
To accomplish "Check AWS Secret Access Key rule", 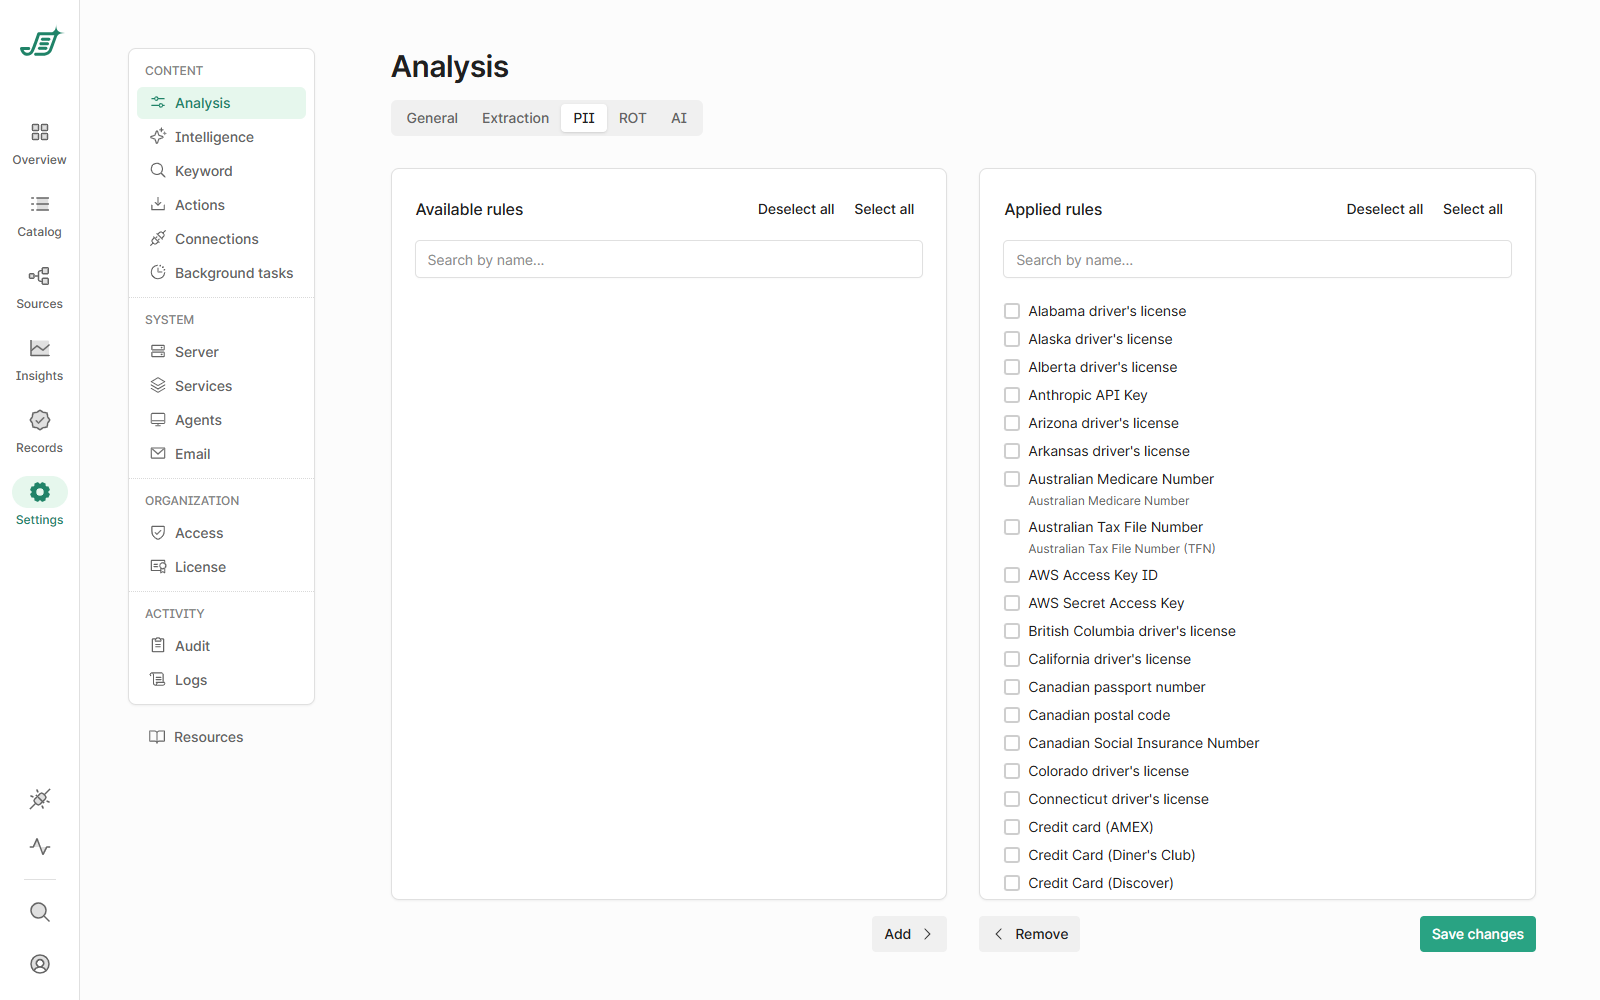I will (x=1012, y=603).
